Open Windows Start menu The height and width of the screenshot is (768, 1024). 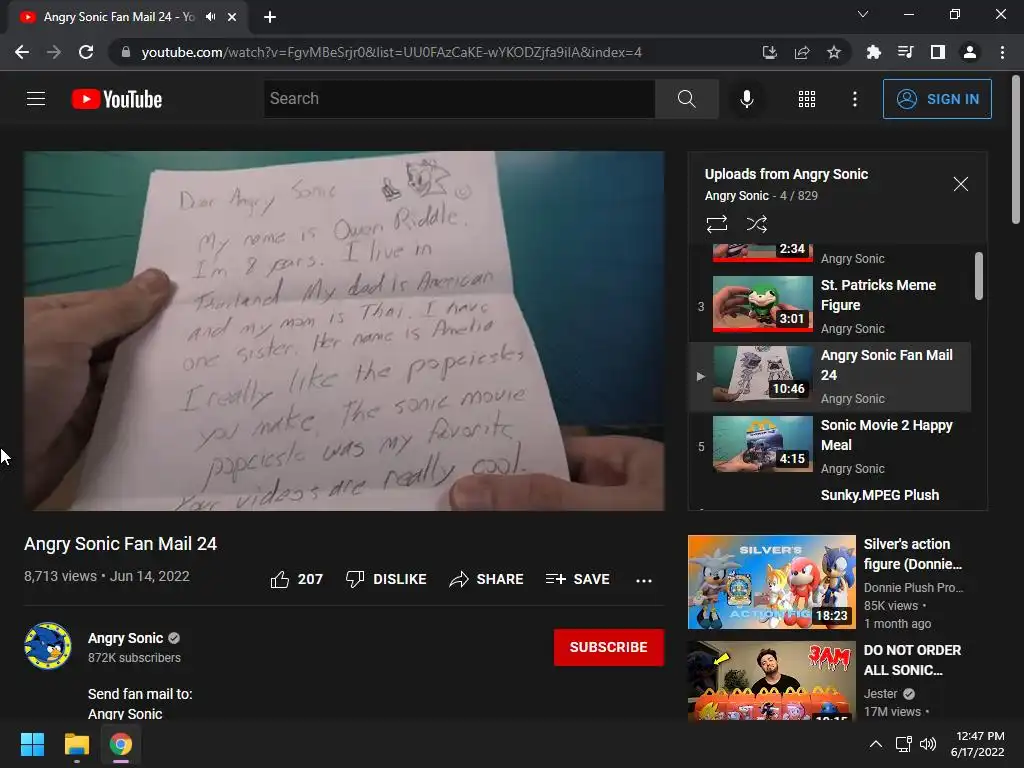[x=32, y=744]
